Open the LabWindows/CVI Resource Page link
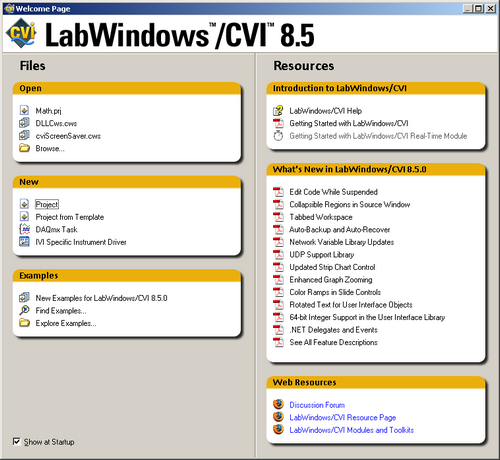 point(343,417)
